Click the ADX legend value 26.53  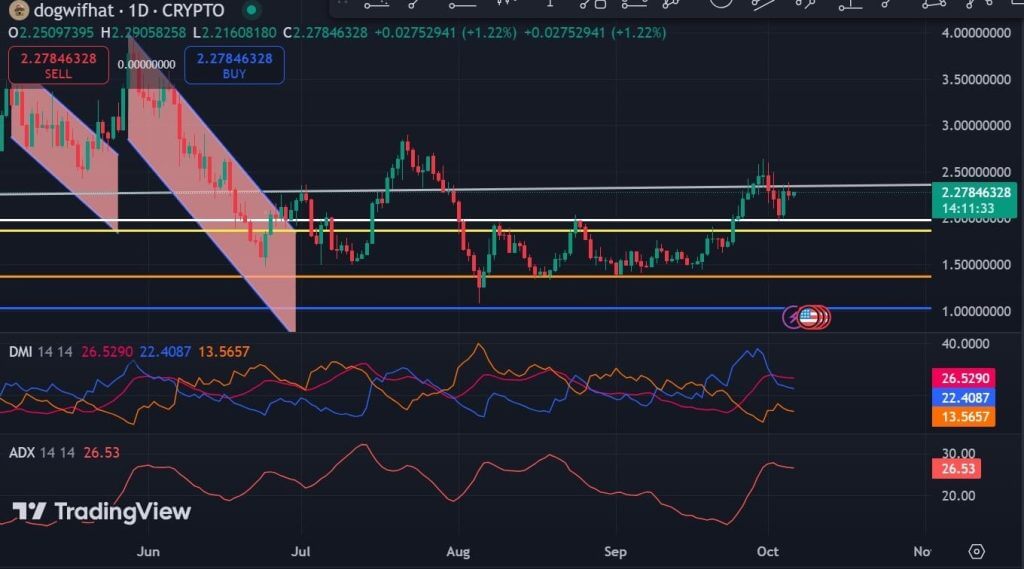click(102, 453)
